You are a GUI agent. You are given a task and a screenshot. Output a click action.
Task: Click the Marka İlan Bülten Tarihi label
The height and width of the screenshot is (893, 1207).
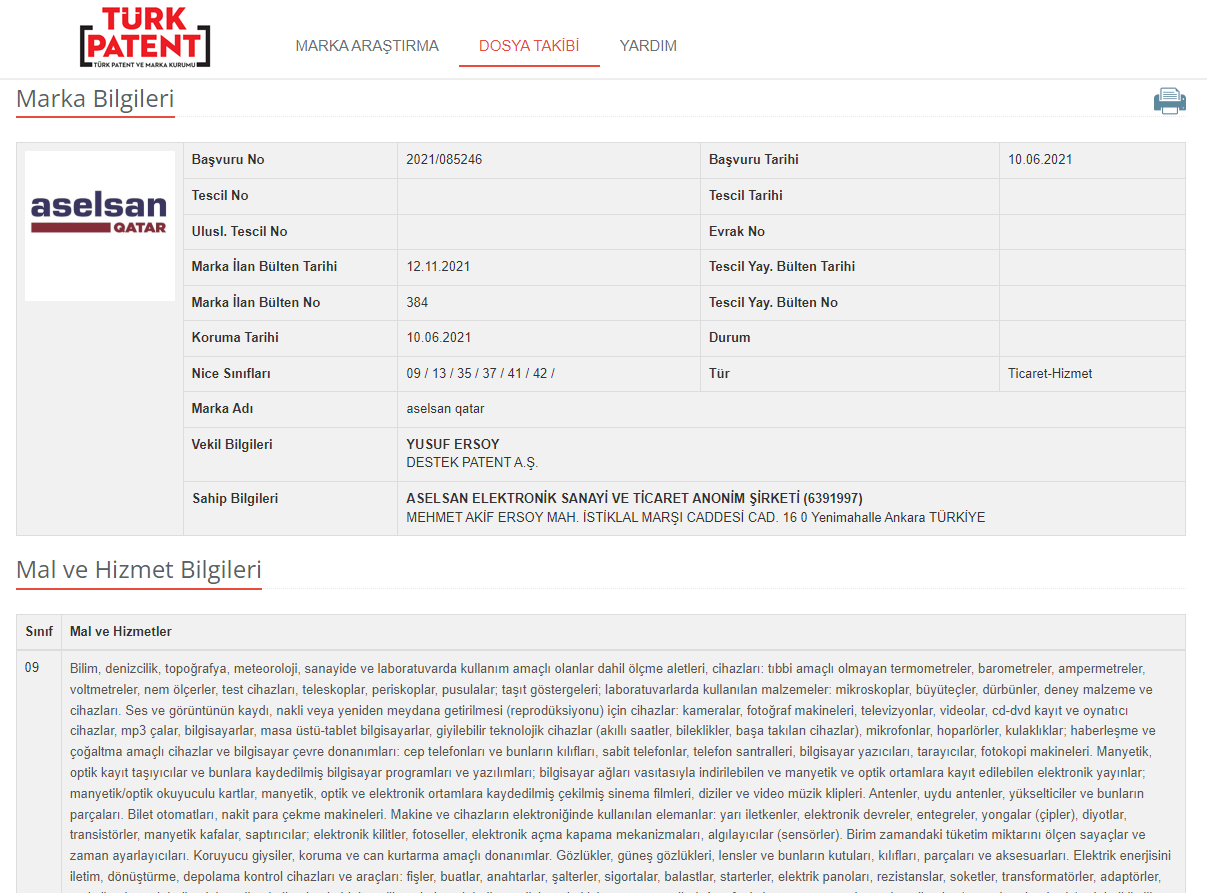264,267
